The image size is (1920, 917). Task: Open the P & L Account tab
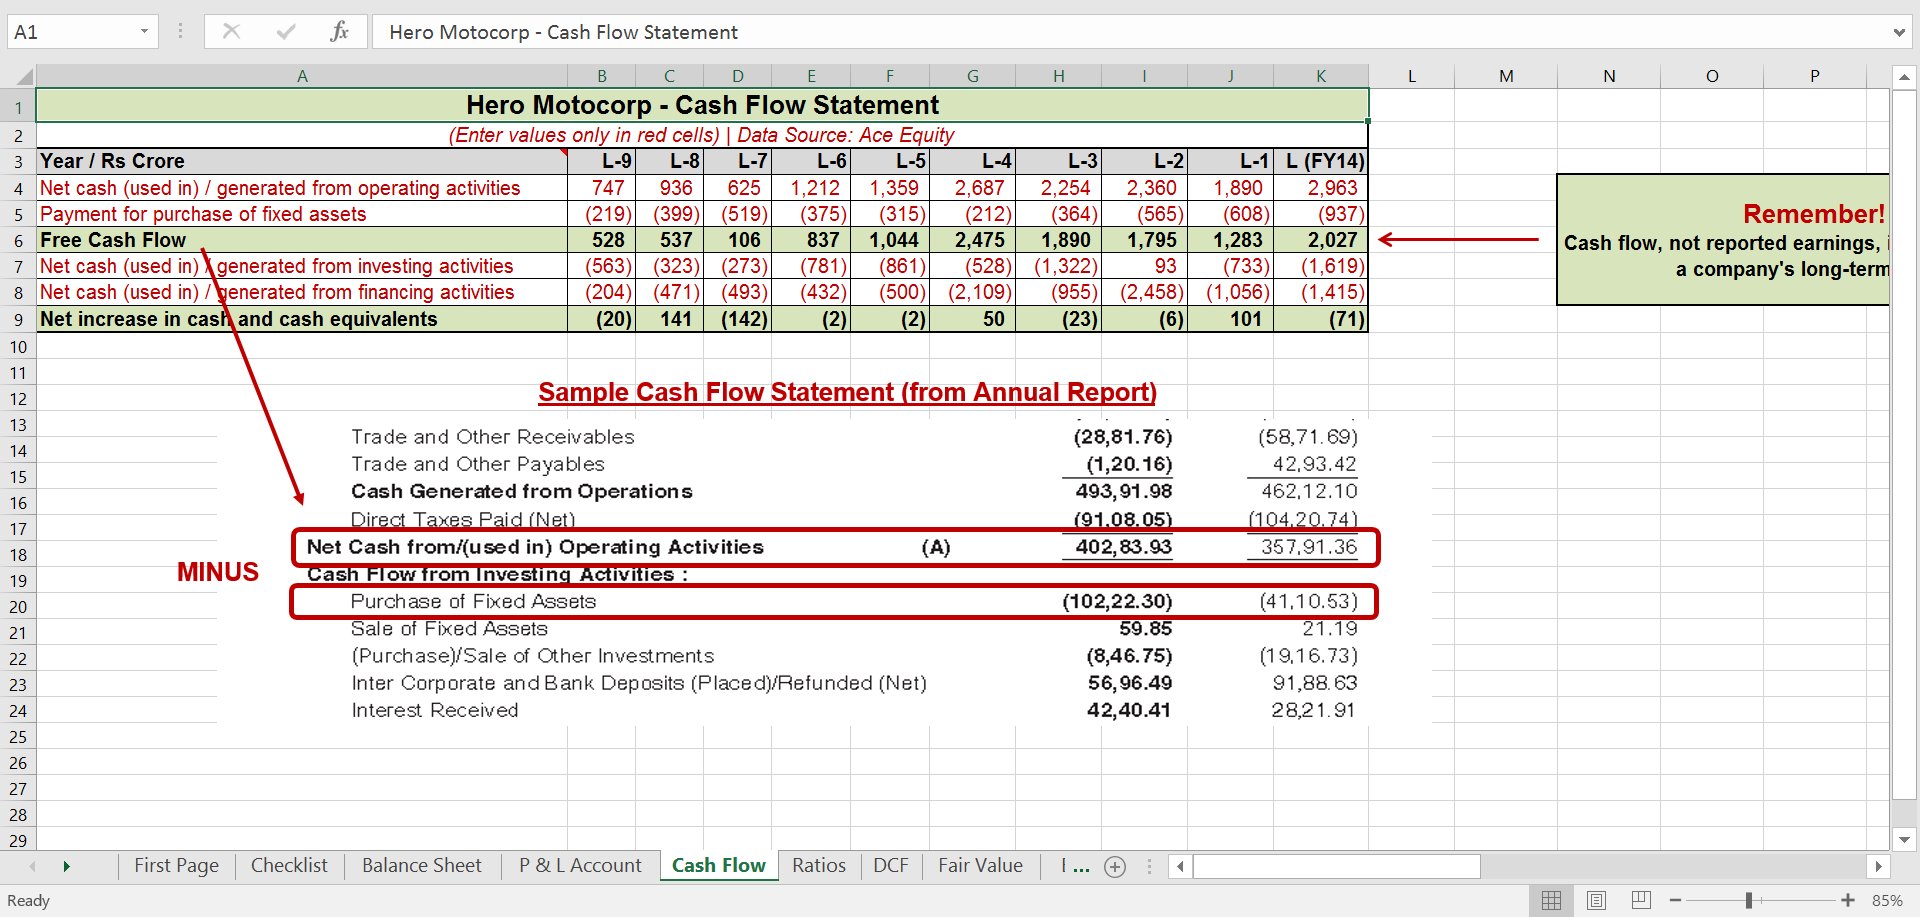tap(580, 866)
